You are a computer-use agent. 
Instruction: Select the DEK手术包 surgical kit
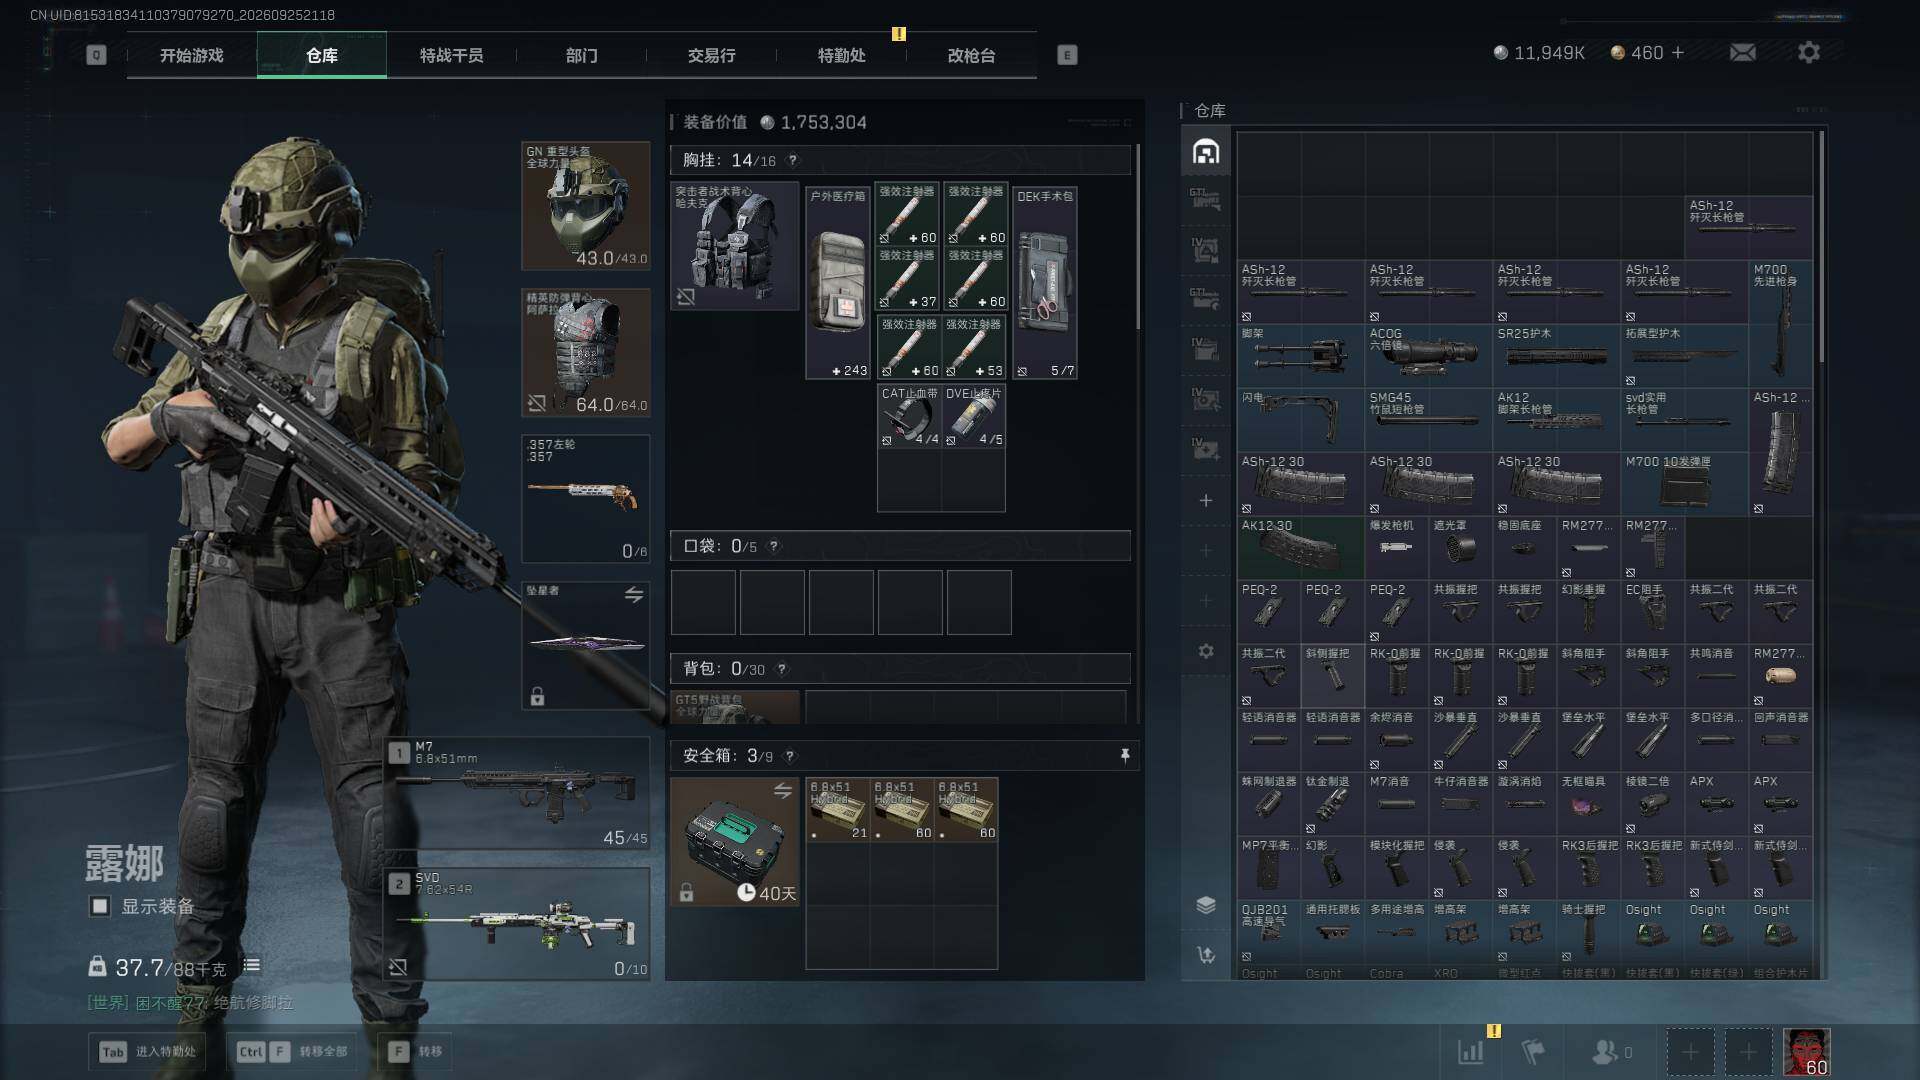tap(1045, 283)
